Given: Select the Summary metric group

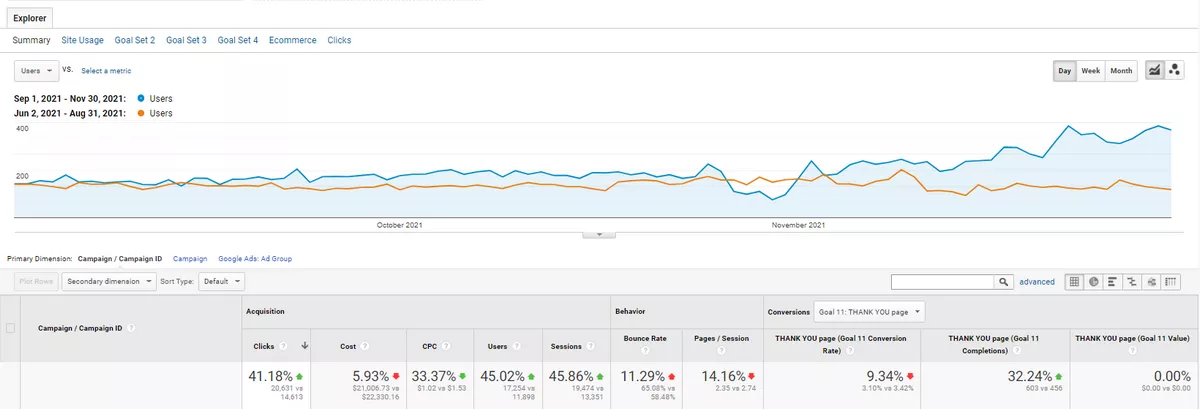Looking at the screenshot, I should pyautogui.click(x=31, y=40).
